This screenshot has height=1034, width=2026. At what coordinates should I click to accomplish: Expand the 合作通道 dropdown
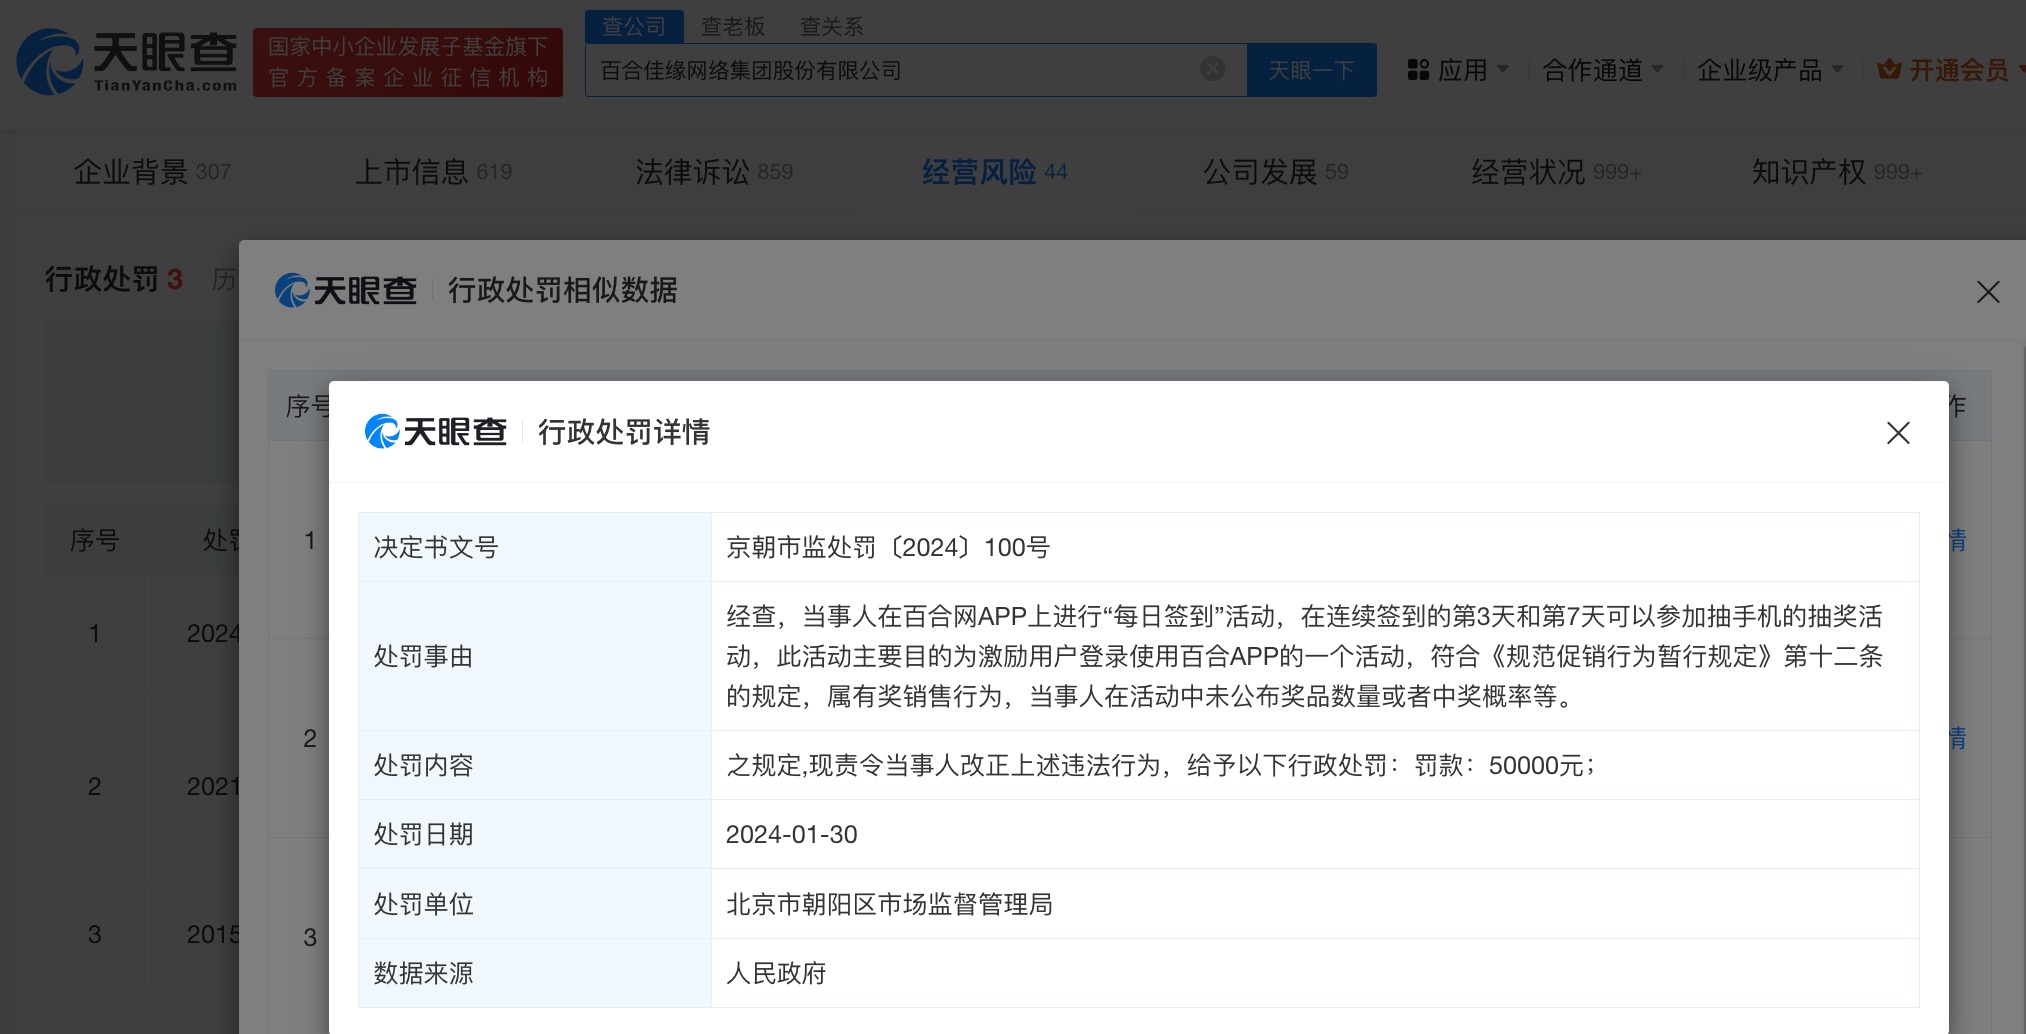1603,70
